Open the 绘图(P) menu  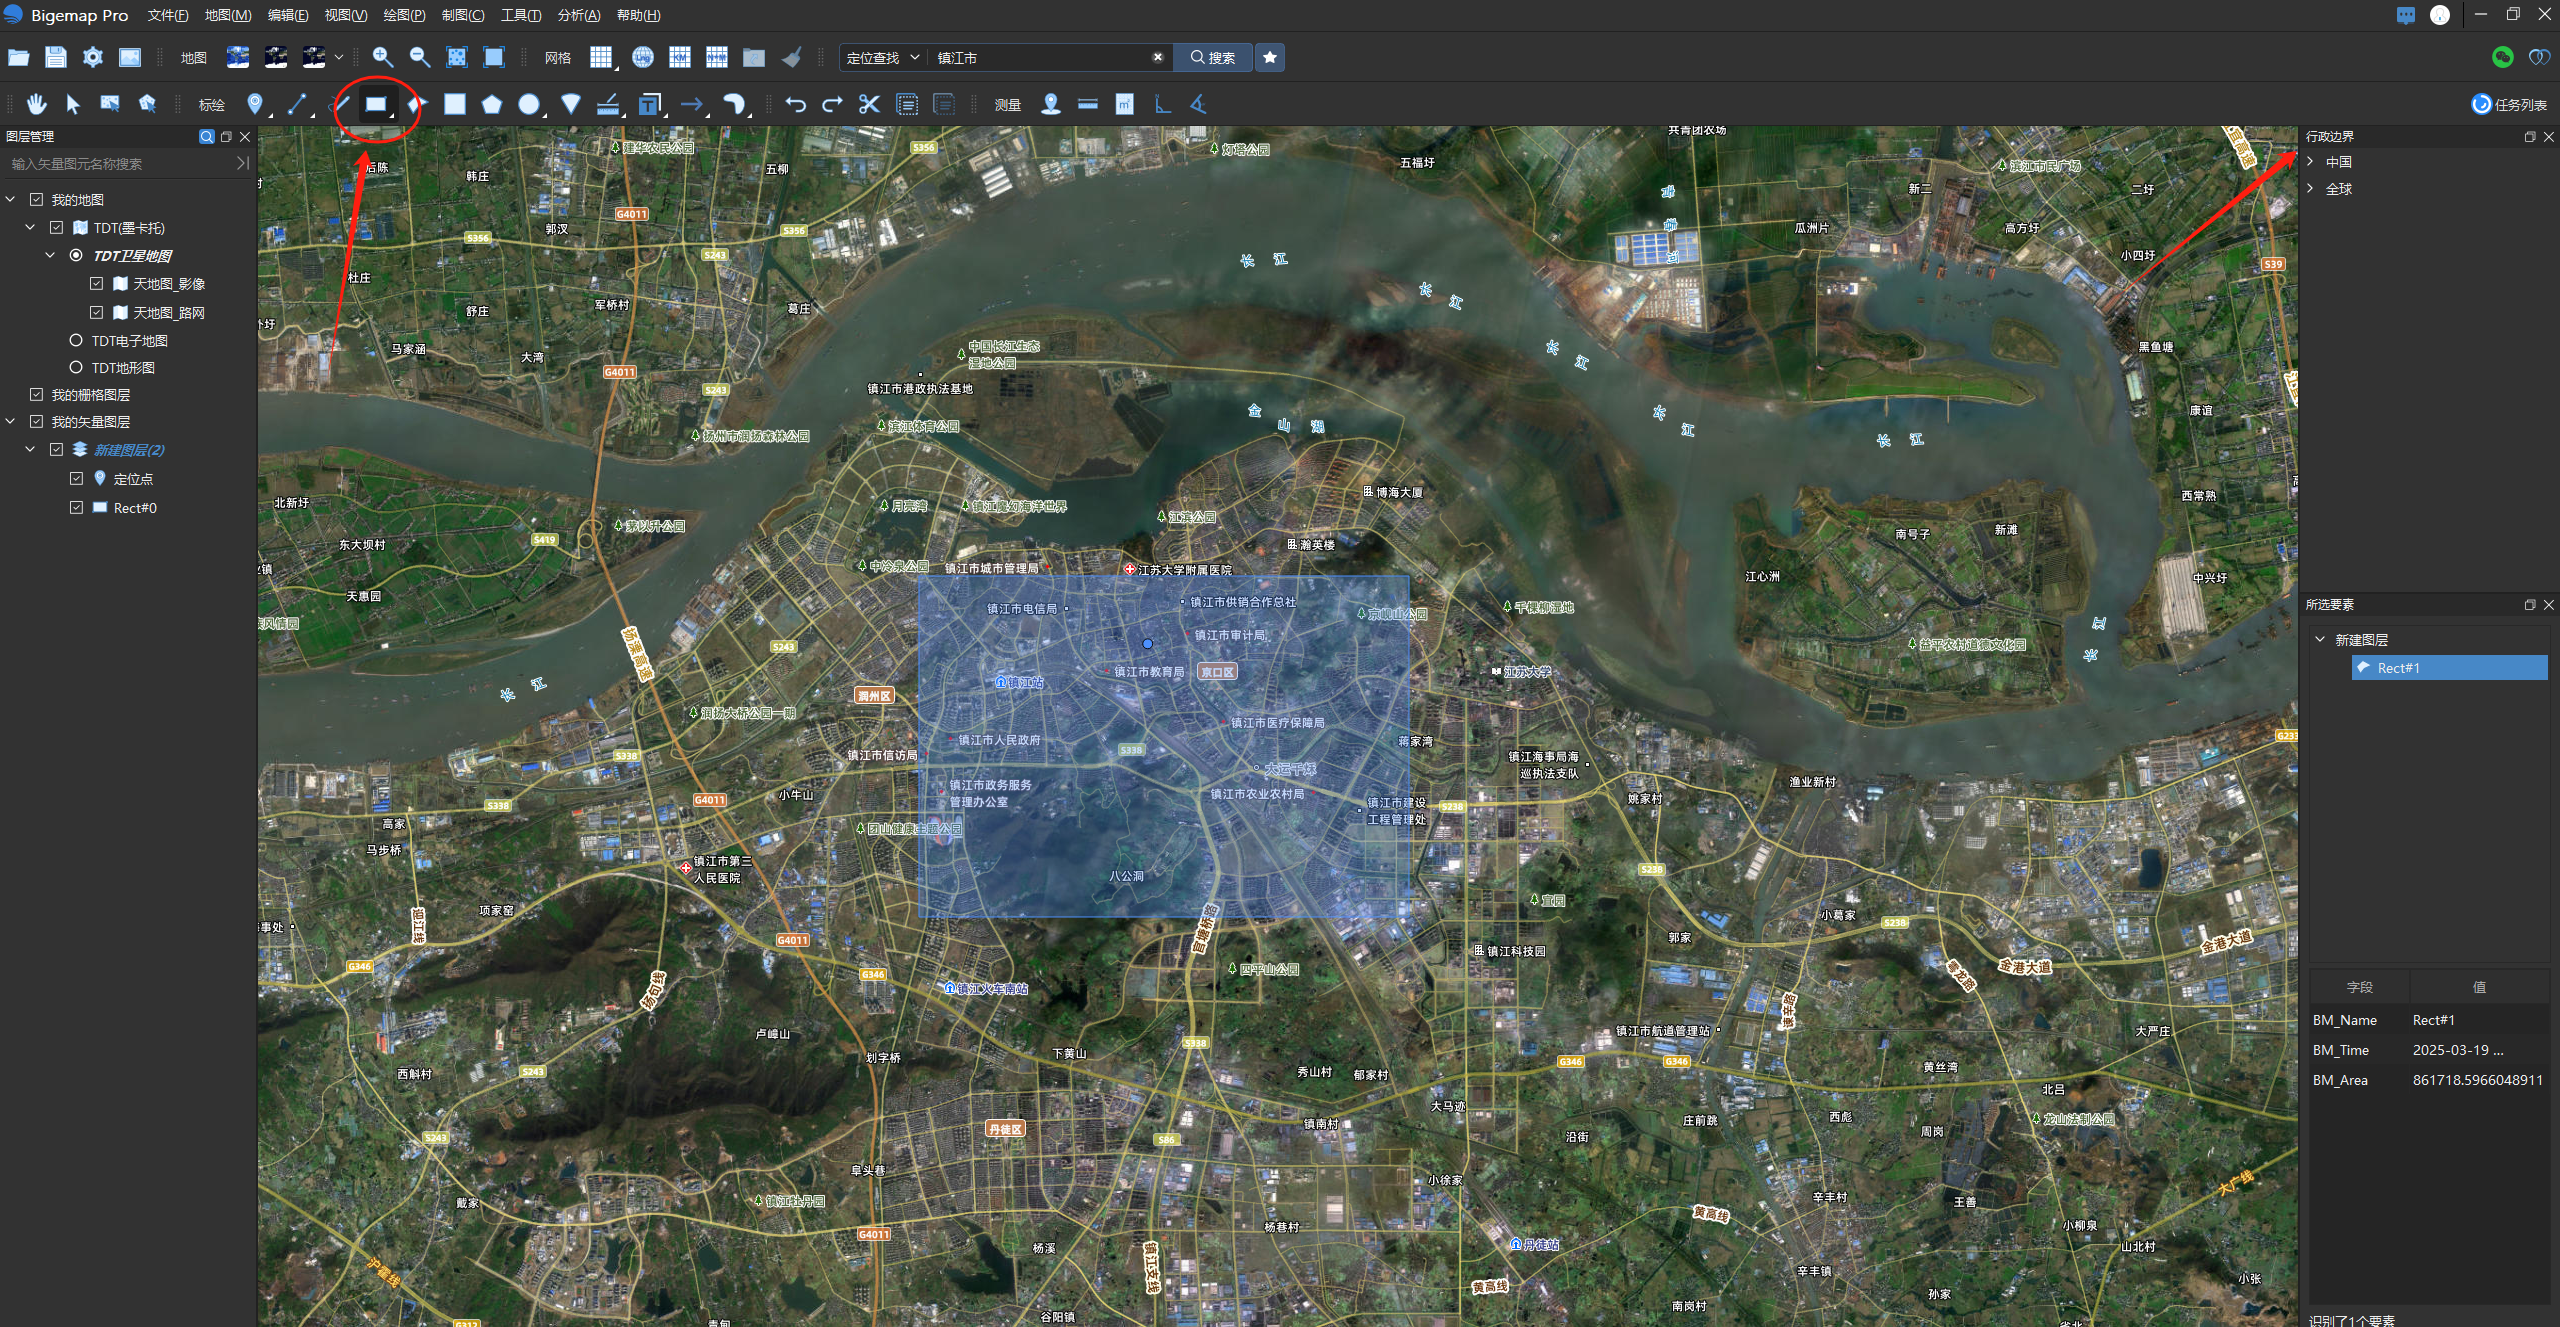tap(404, 15)
